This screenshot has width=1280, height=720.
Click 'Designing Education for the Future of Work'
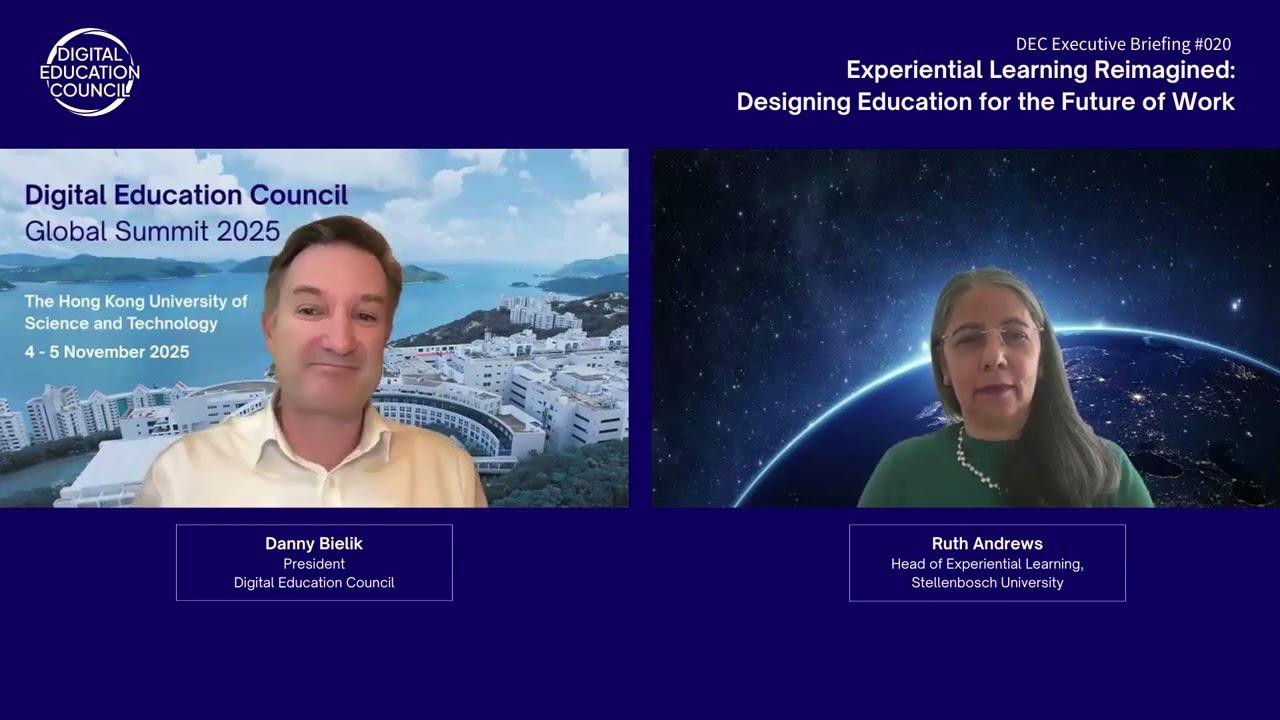(986, 102)
